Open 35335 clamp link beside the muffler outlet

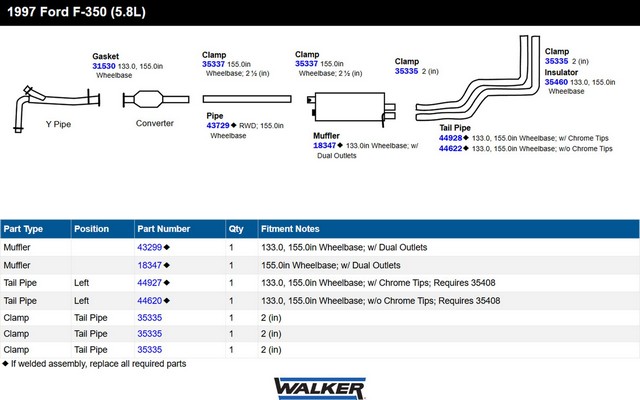coord(406,71)
